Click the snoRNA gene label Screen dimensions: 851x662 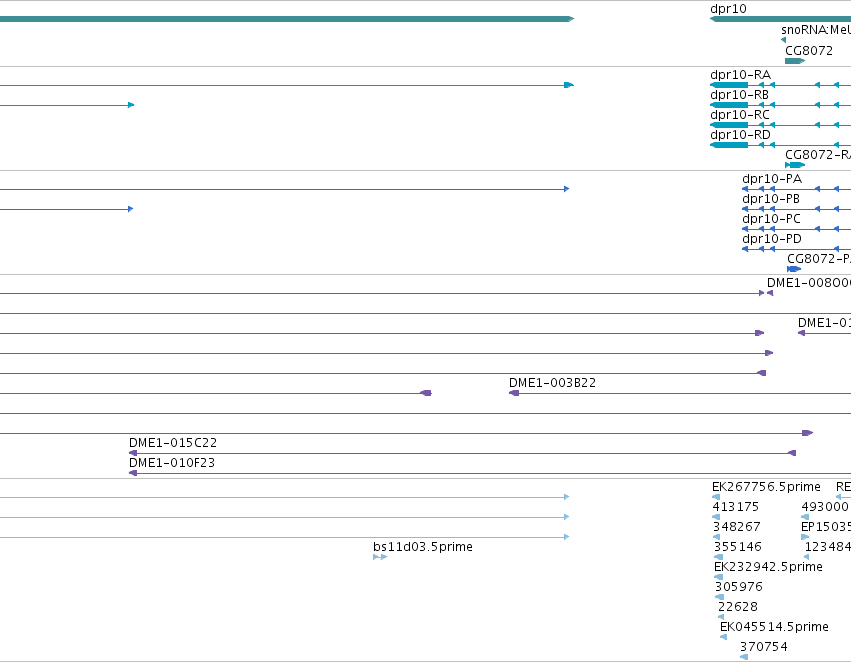(816, 30)
